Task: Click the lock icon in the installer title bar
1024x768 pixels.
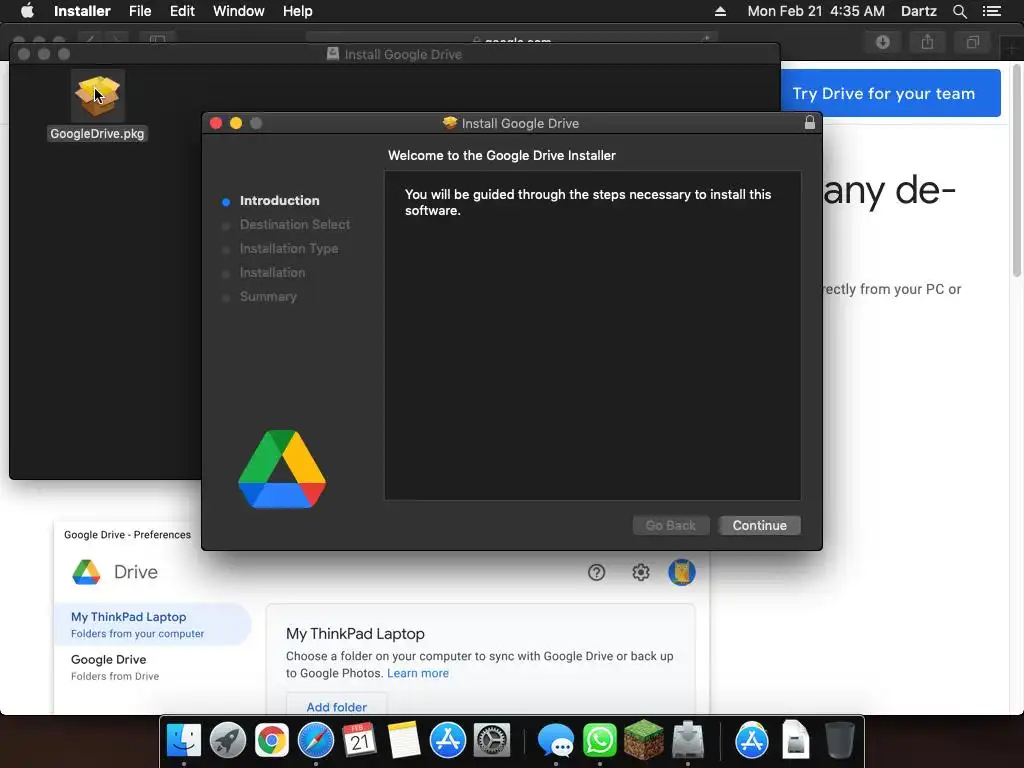Action: tap(810, 122)
